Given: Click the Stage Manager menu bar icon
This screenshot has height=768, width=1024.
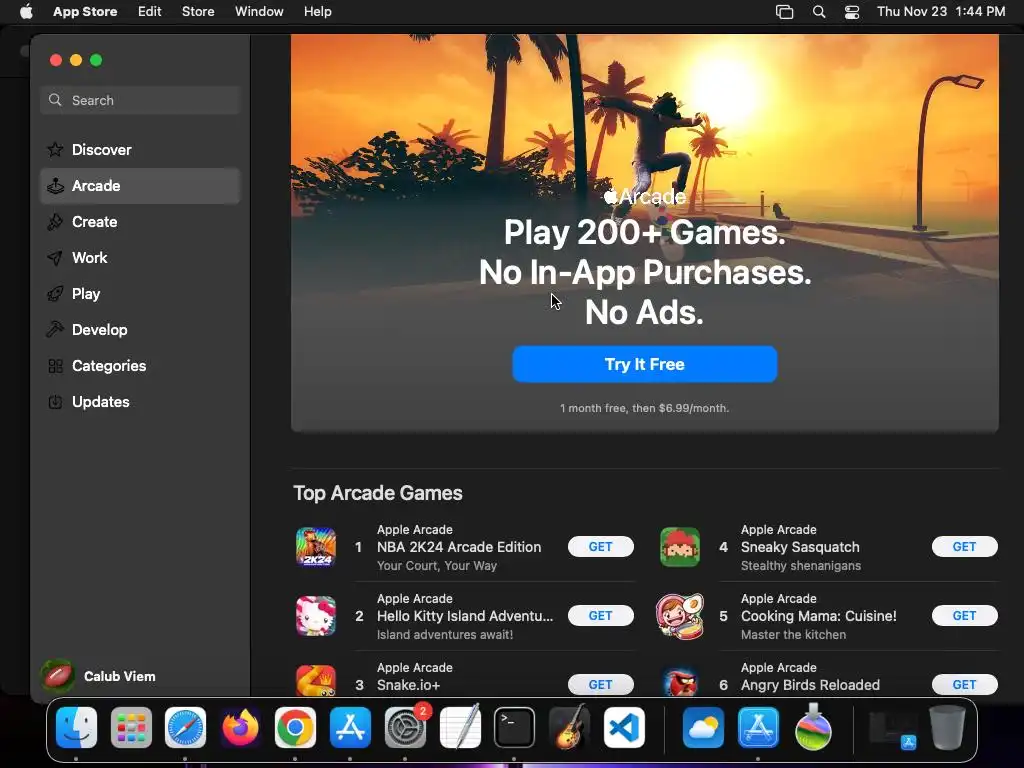Looking at the screenshot, I should tap(784, 12).
